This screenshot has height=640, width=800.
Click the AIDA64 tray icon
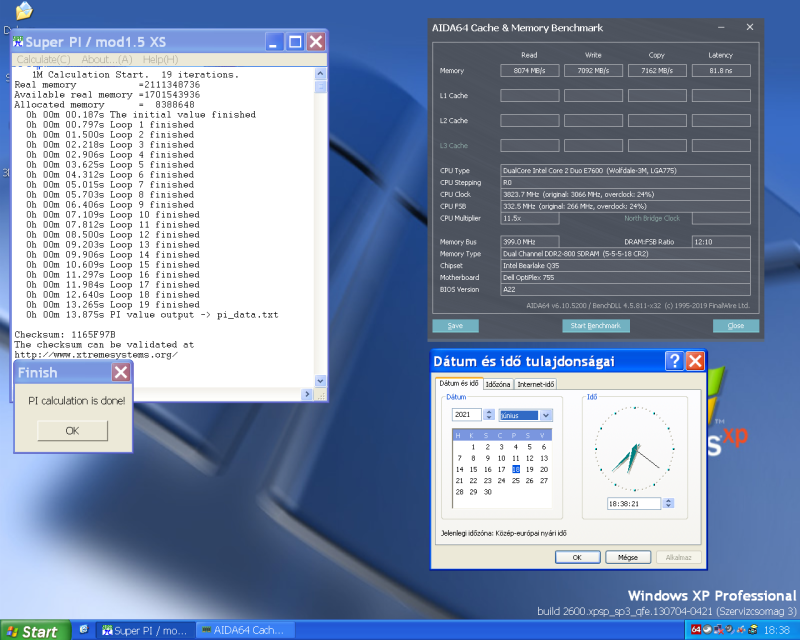point(696,629)
